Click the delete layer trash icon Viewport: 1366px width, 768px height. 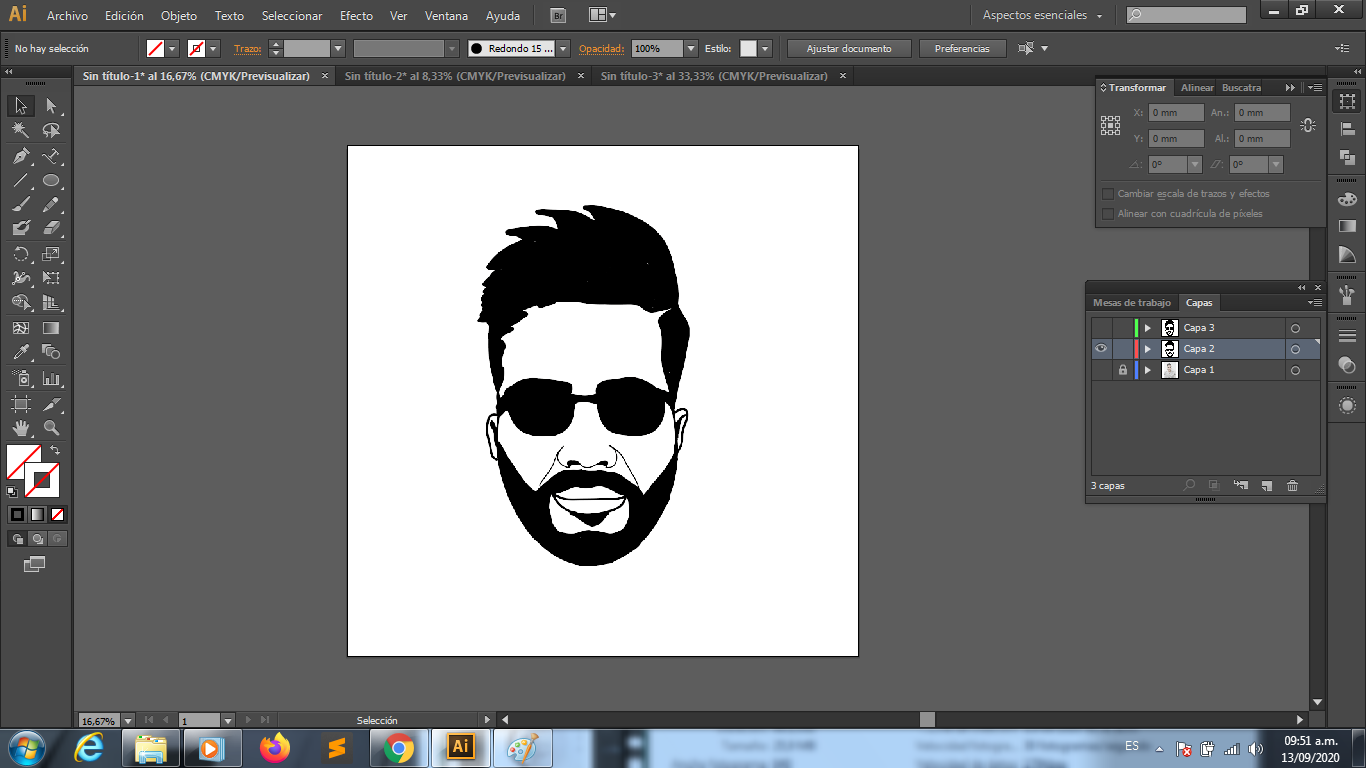(1292, 485)
